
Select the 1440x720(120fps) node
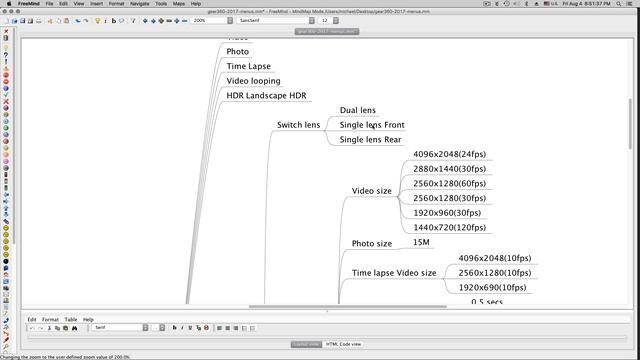449,227
